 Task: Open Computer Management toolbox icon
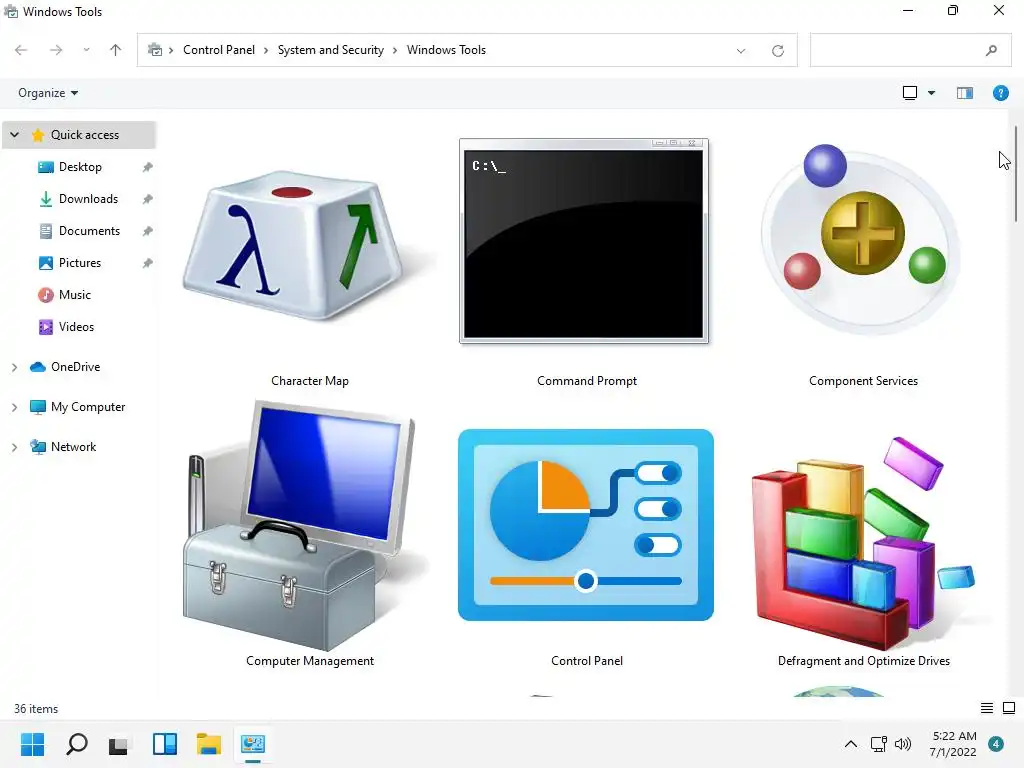(x=302, y=524)
